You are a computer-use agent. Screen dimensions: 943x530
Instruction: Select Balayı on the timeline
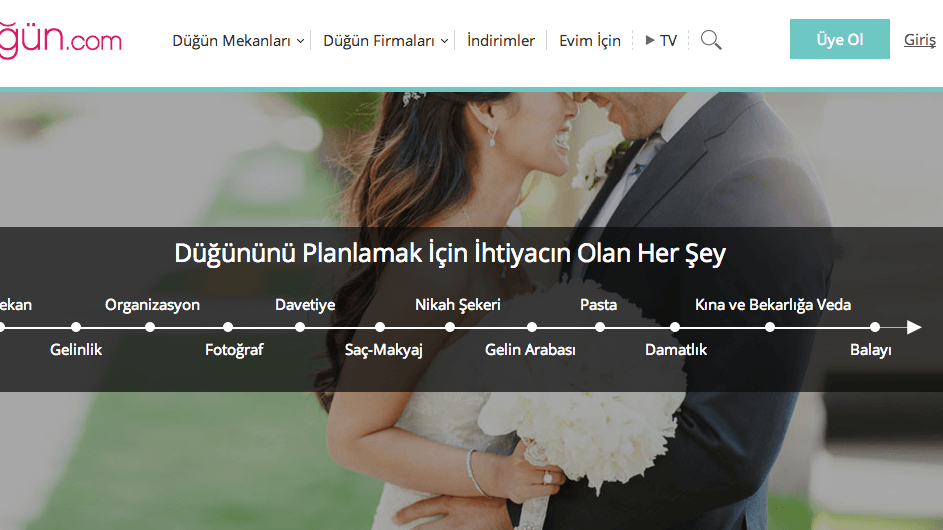click(x=870, y=350)
